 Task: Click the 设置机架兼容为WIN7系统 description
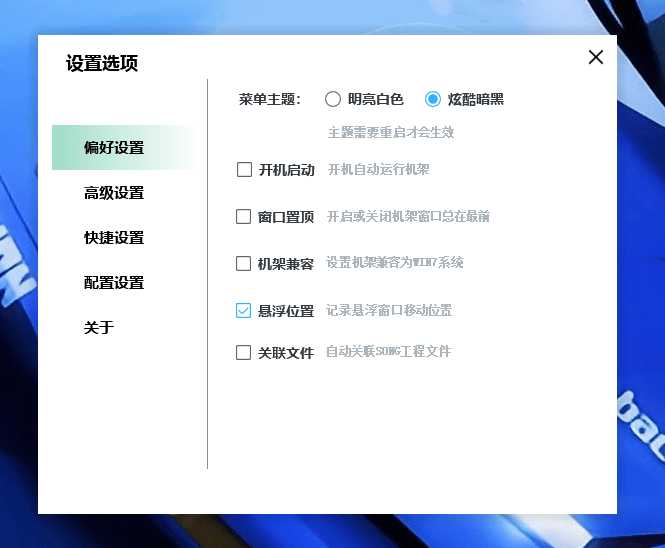pos(394,263)
